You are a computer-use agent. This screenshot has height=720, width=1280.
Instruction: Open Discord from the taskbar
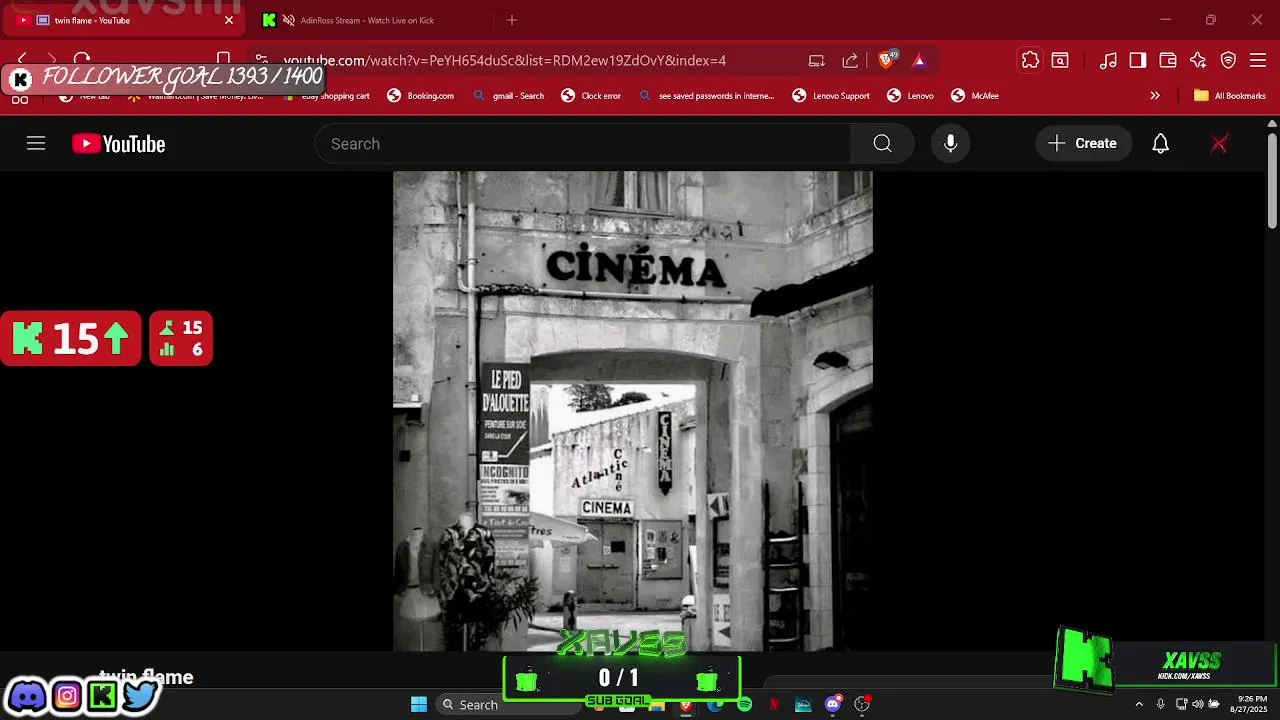point(833,705)
